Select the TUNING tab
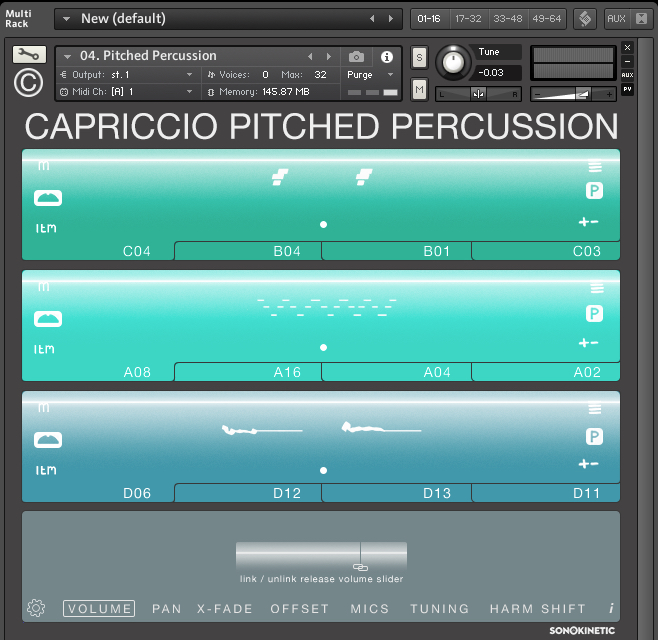 [439, 609]
